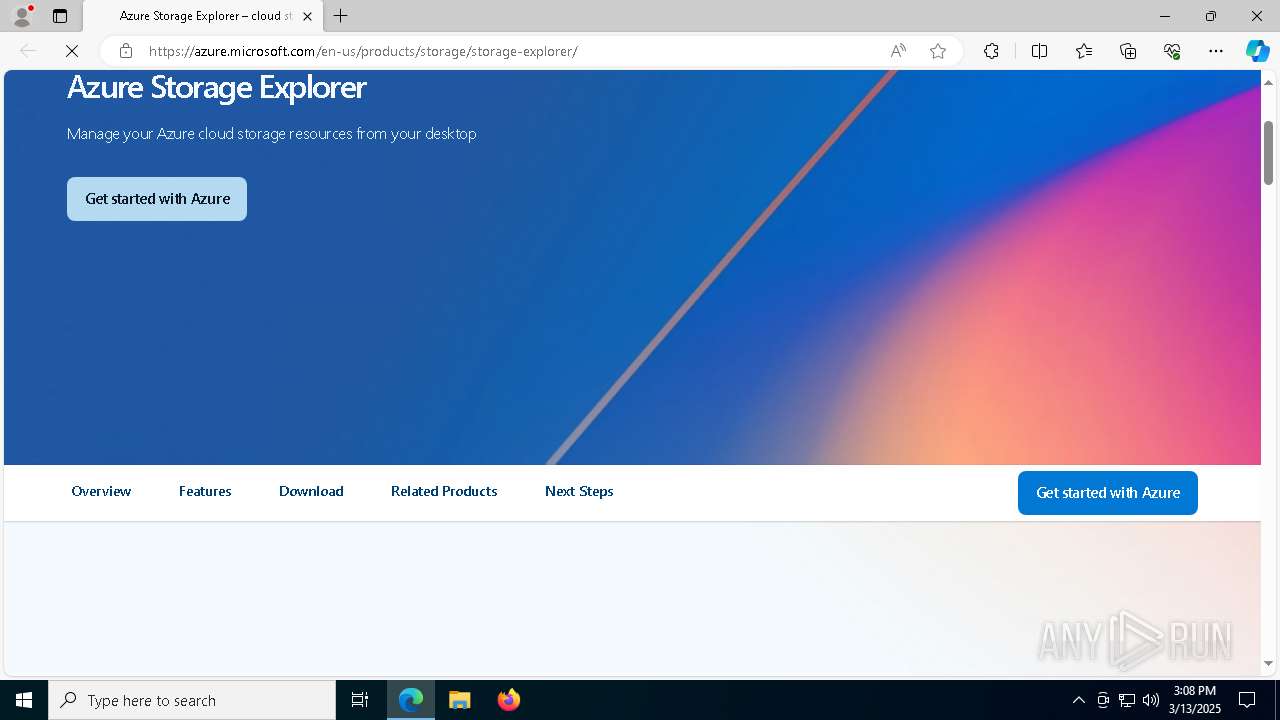Open Task View on taskbar
The height and width of the screenshot is (720, 1280).
click(360, 700)
